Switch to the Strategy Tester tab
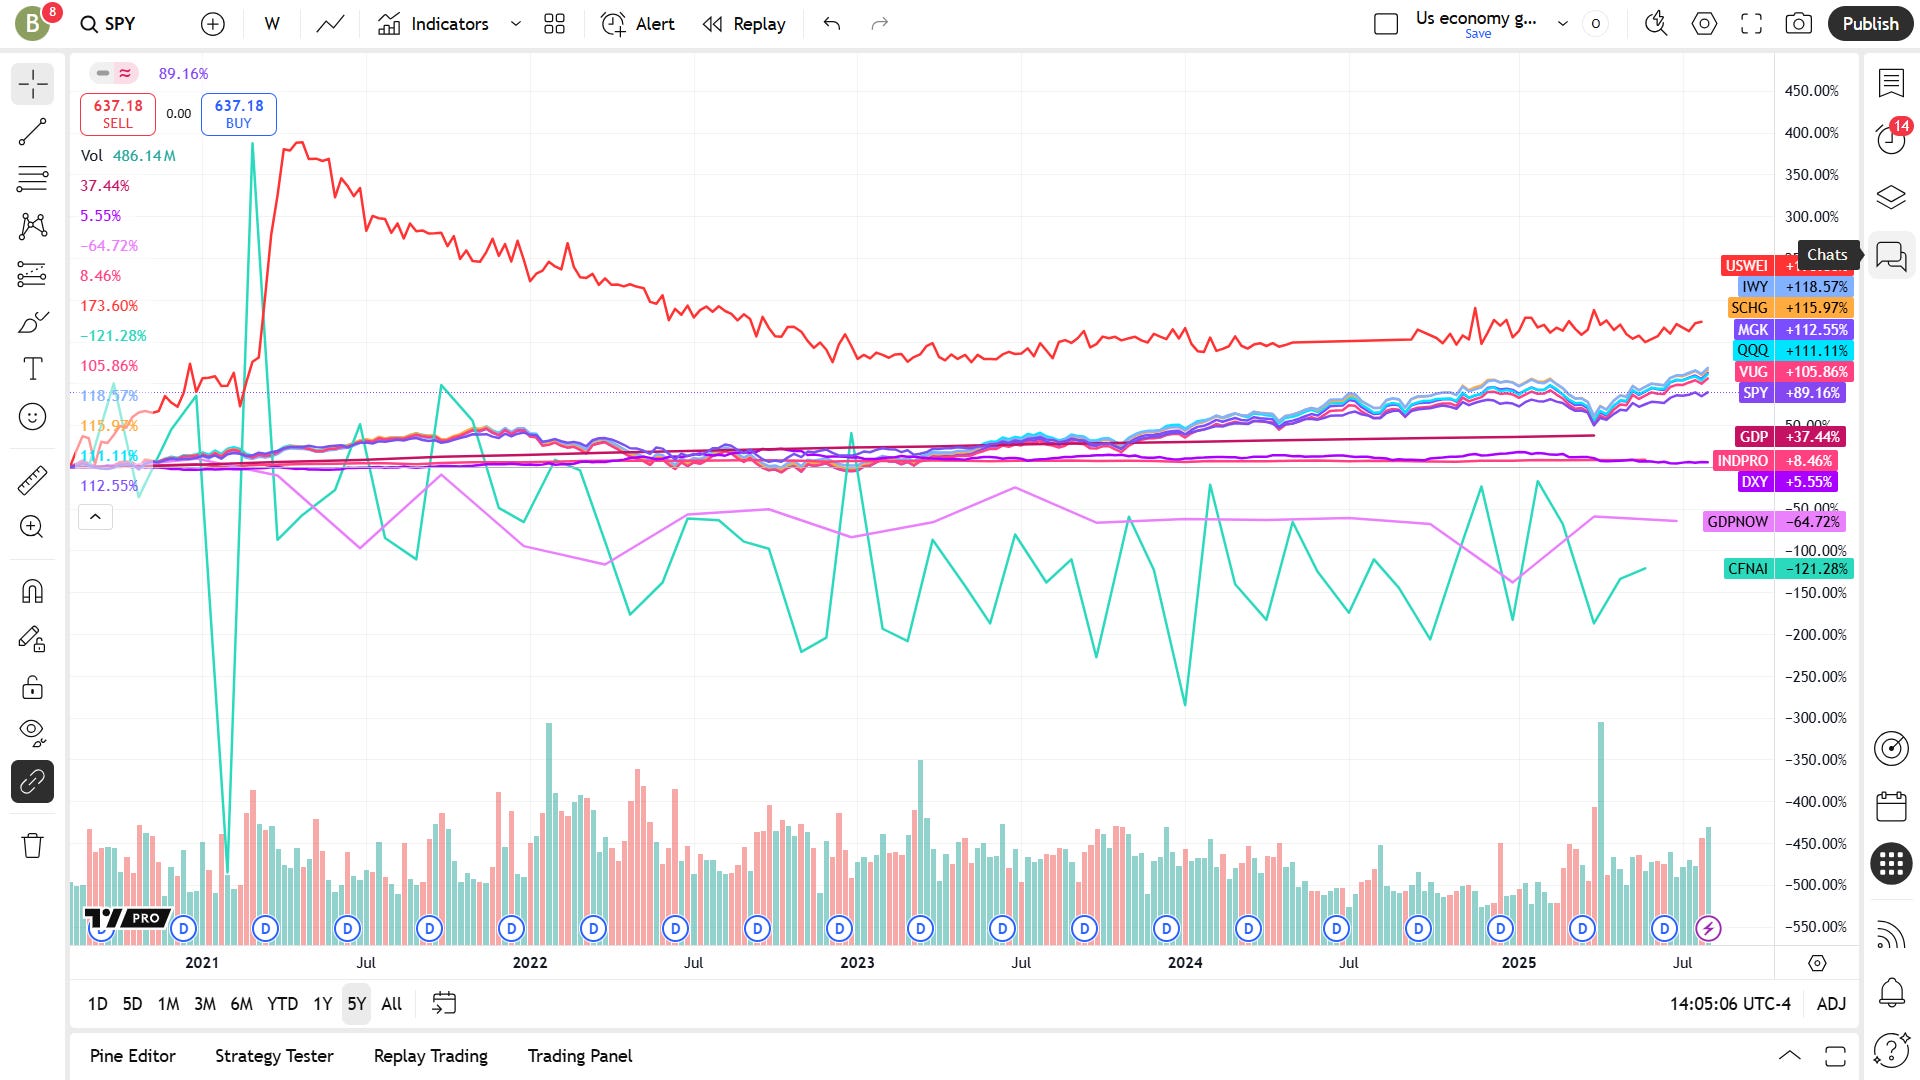This screenshot has width=1920, height=1080. [274, 1056]
